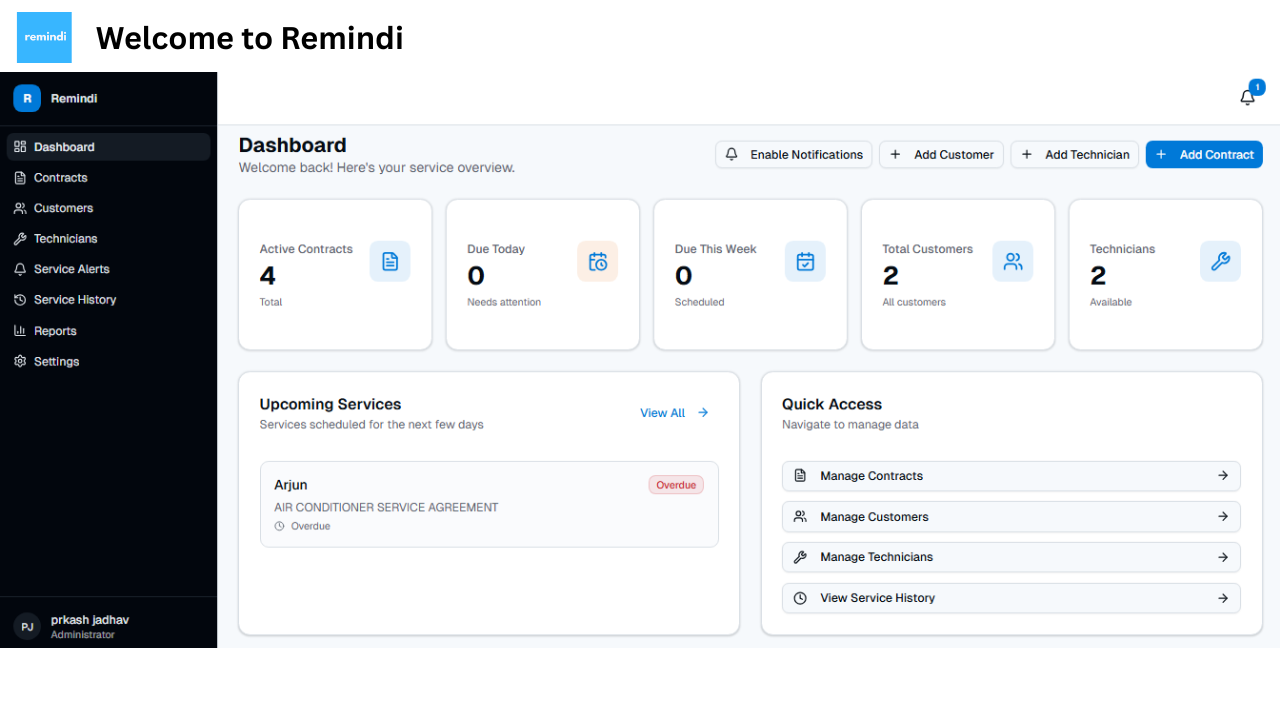Image resolution: width=1280 pixels, height=720 pixels.
Task: Open Settings in the sidebar
Action: tap(108, 361)
